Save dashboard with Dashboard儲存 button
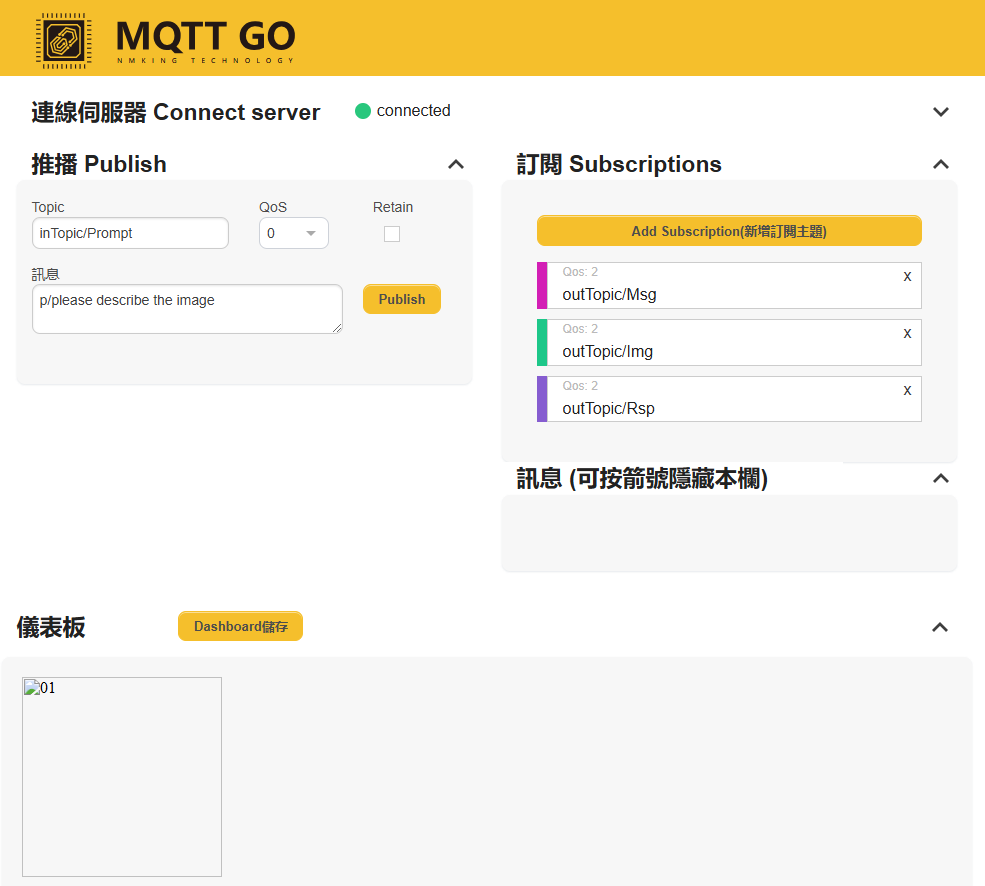Image resolution: width=985 pixels, height=886 pixels. (240, 627)
